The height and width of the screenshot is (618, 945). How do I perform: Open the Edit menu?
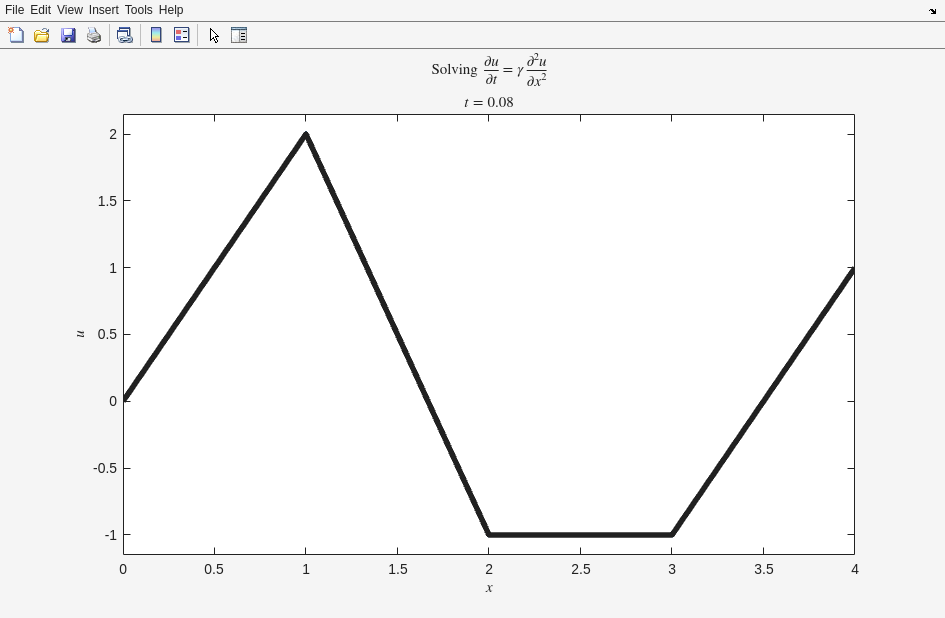tap(40, 10)
